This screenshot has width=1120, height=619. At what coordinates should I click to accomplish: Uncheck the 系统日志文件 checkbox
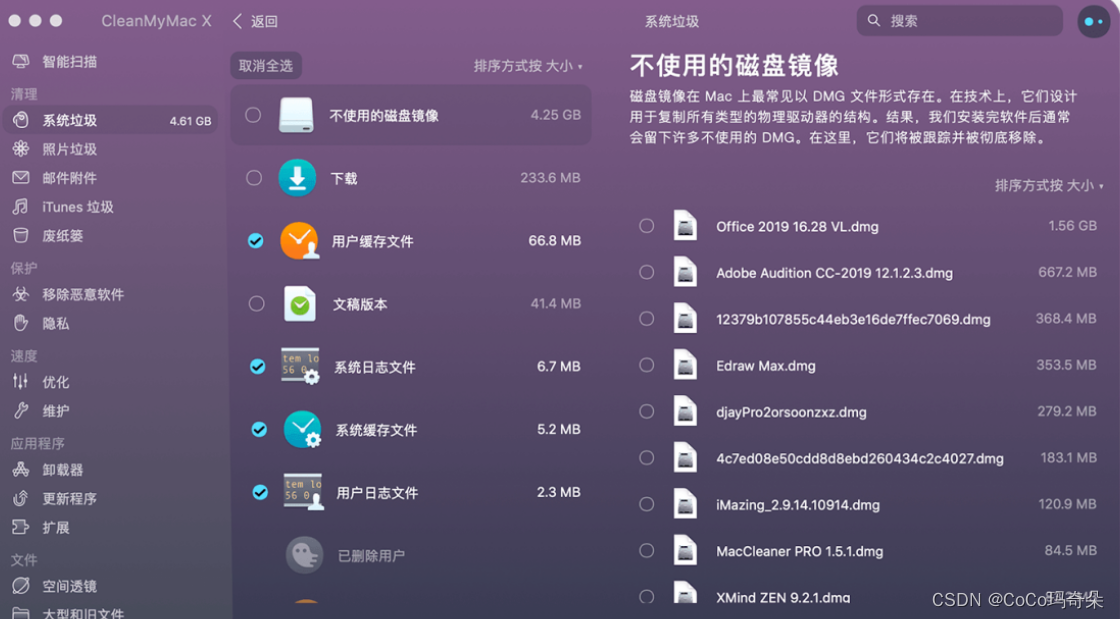(x=258, y=366)
